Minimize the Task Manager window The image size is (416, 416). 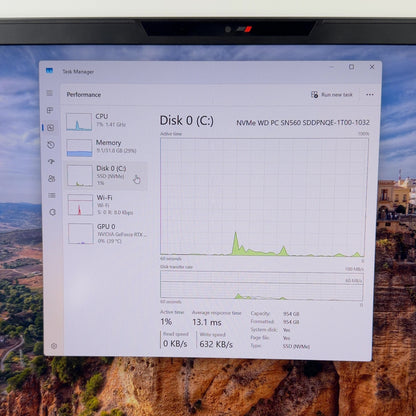coord(332,67)
